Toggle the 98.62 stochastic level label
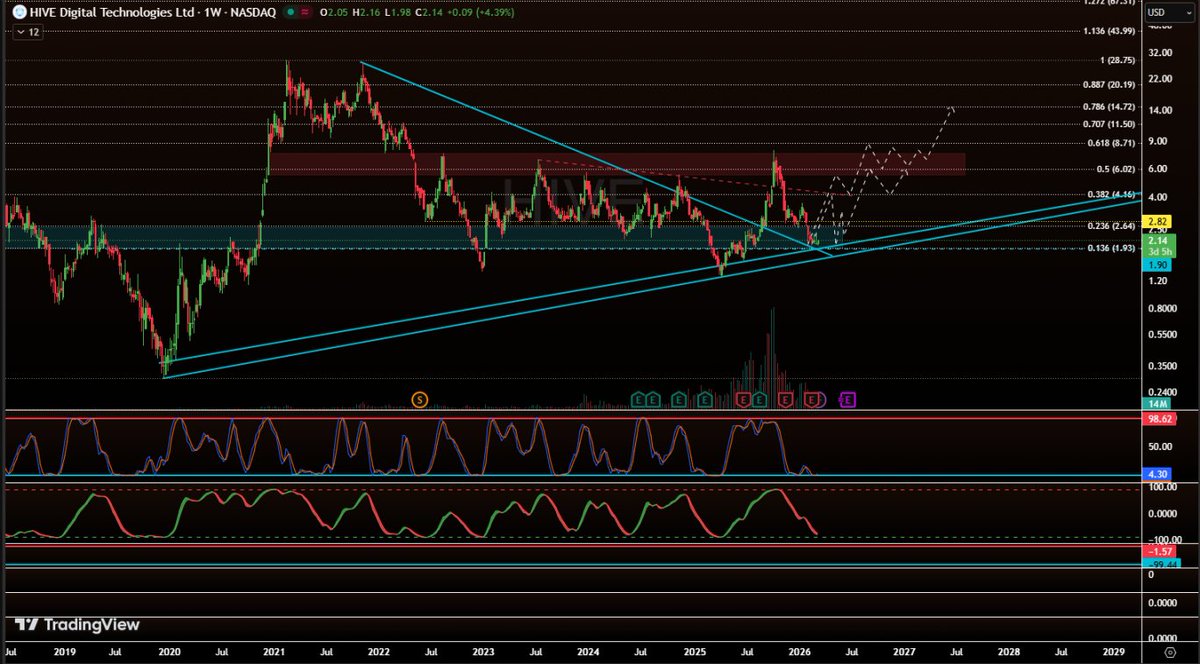 tap(1157, 419)
